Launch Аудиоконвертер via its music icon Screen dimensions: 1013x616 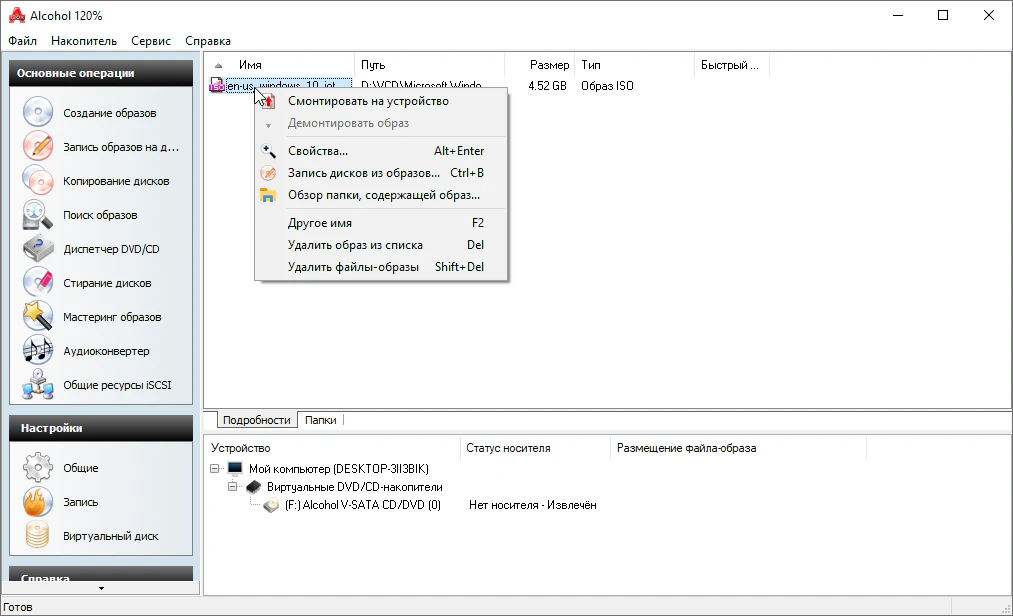(x=37, y=351)
